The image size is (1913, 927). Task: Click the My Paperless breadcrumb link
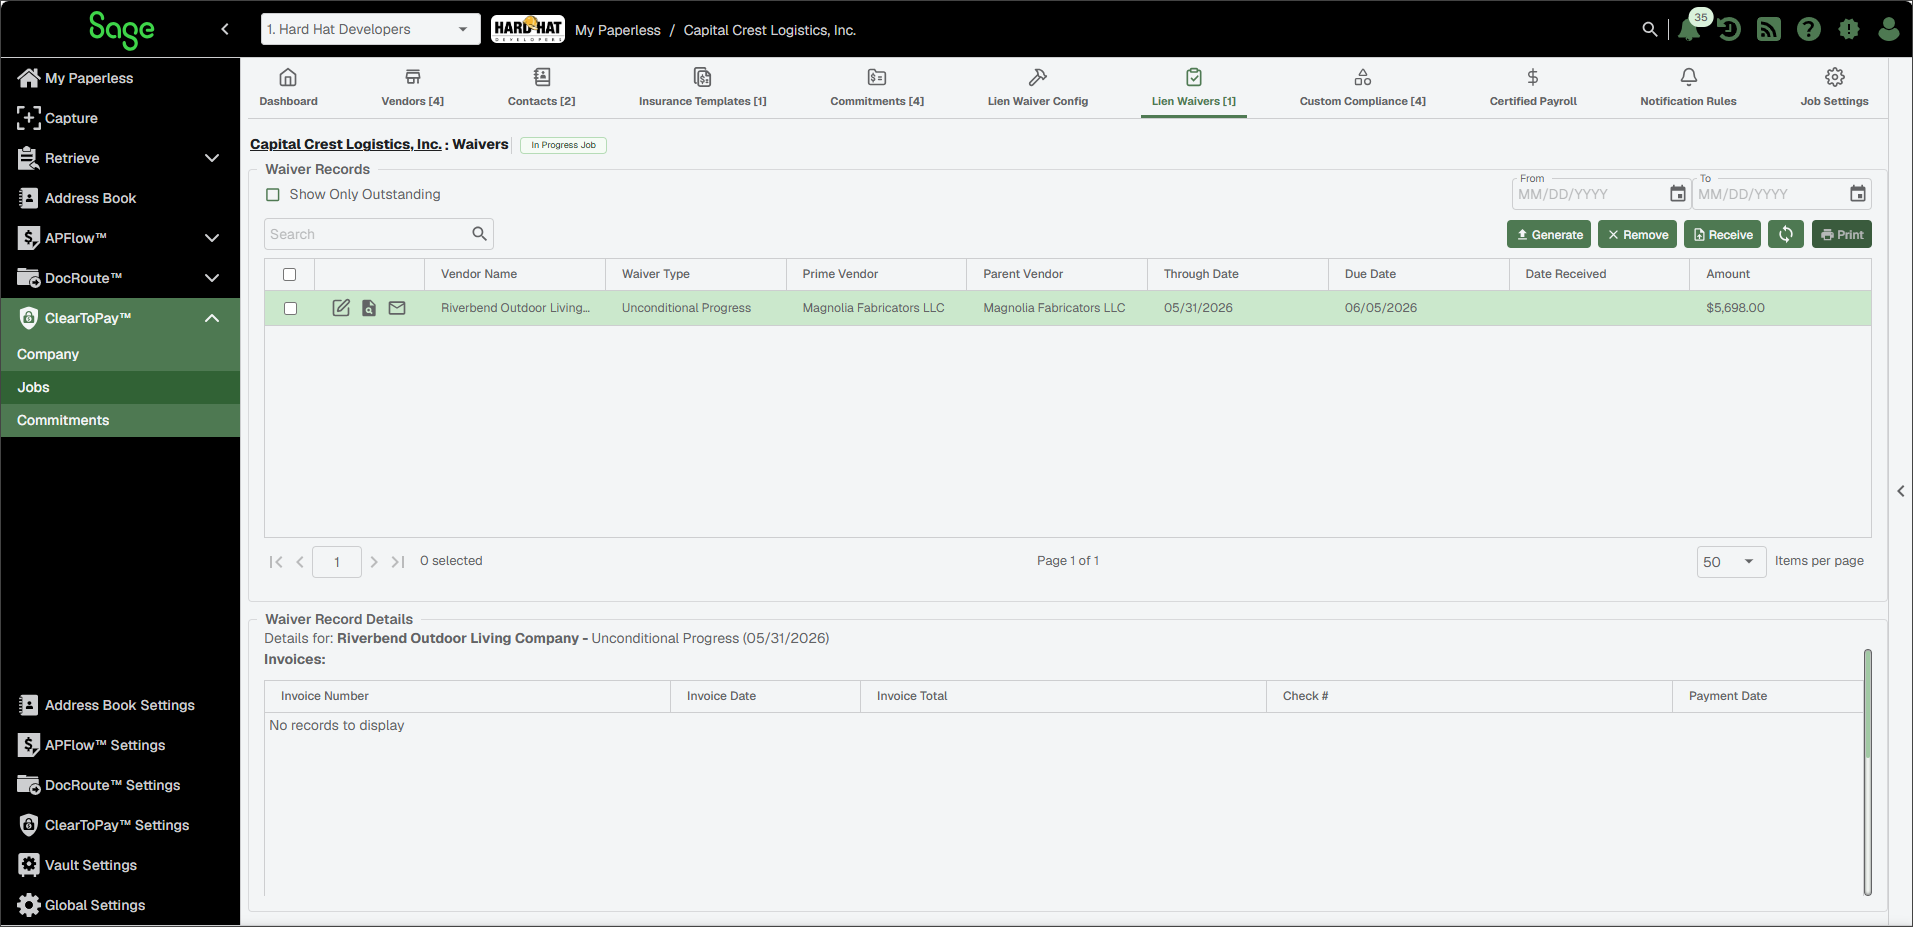618,30
